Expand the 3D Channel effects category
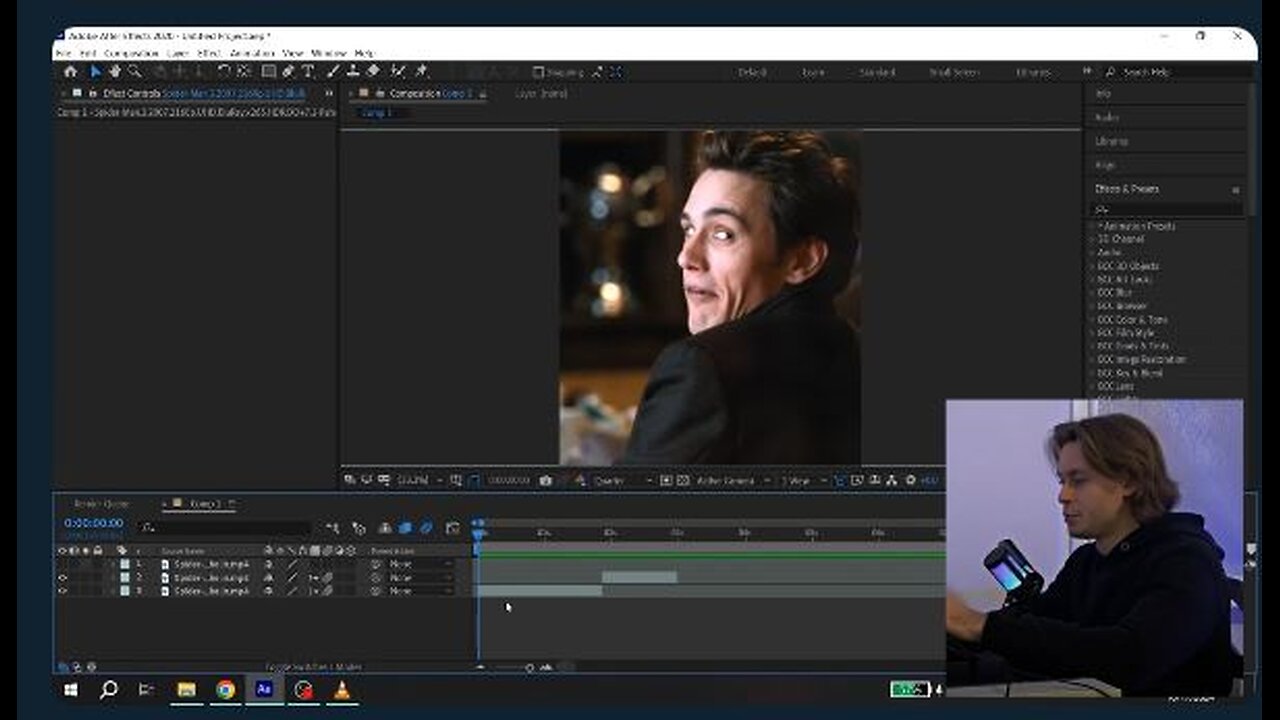 point(1092,240)
